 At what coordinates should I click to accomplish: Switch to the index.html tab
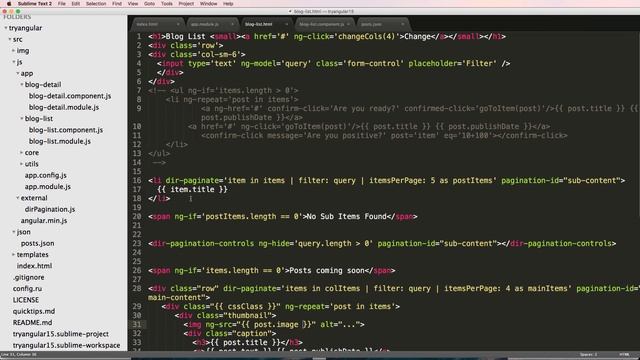[157, 24]
